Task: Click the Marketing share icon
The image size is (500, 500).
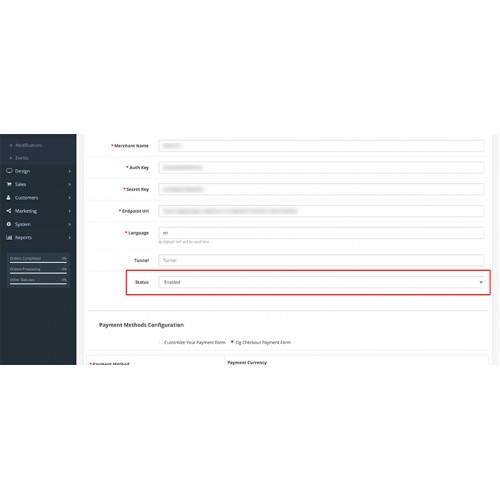Action: 9,211
